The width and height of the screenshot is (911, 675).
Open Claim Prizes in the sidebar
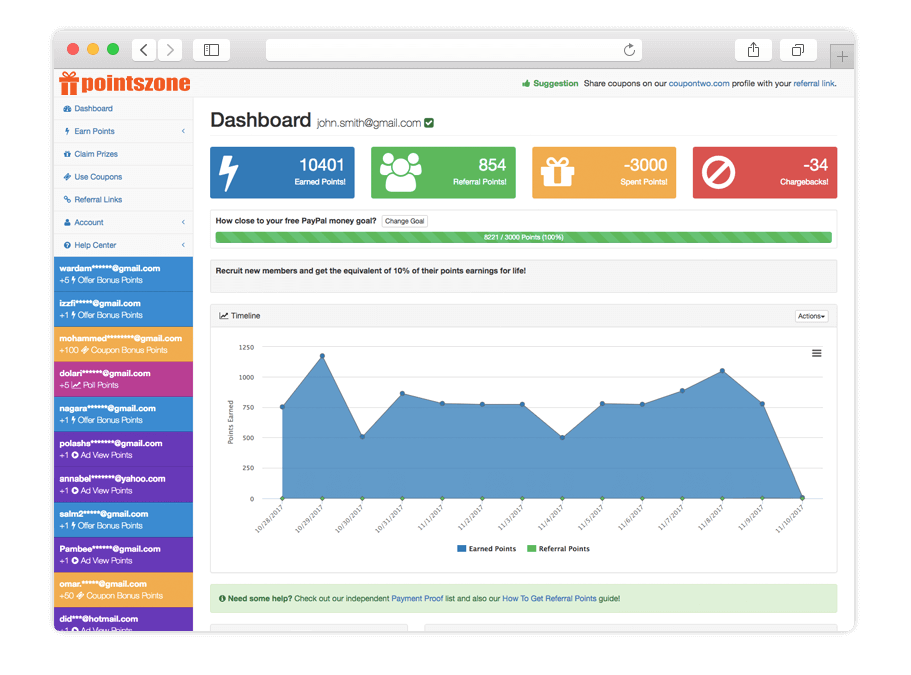click(x=95, y=154)
